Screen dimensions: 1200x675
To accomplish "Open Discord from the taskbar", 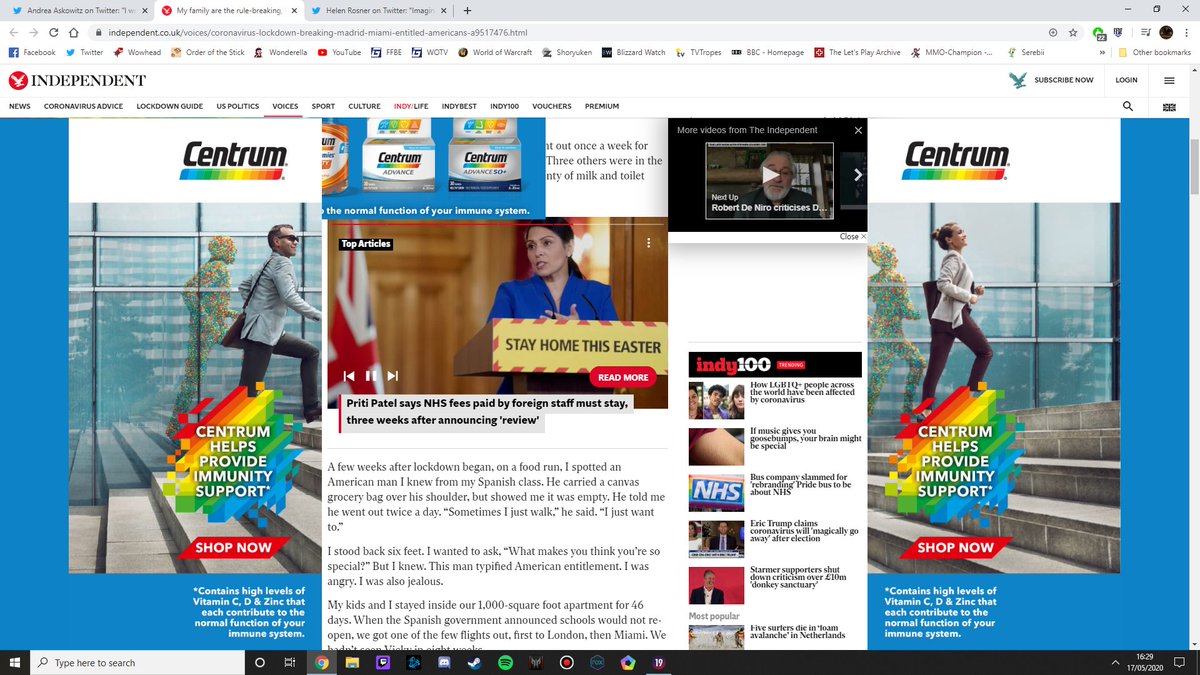I will (443, 662).
